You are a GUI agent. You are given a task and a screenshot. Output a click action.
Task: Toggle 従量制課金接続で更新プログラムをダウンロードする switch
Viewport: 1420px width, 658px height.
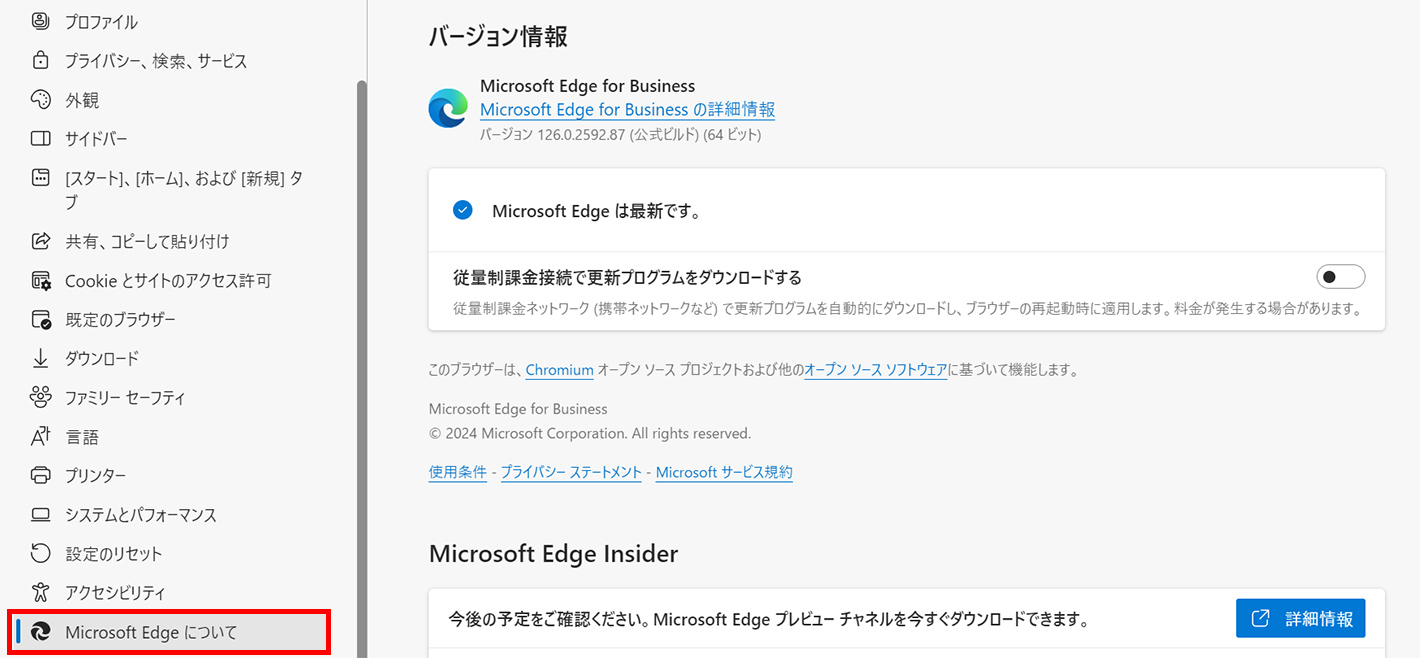point(1341,277)
